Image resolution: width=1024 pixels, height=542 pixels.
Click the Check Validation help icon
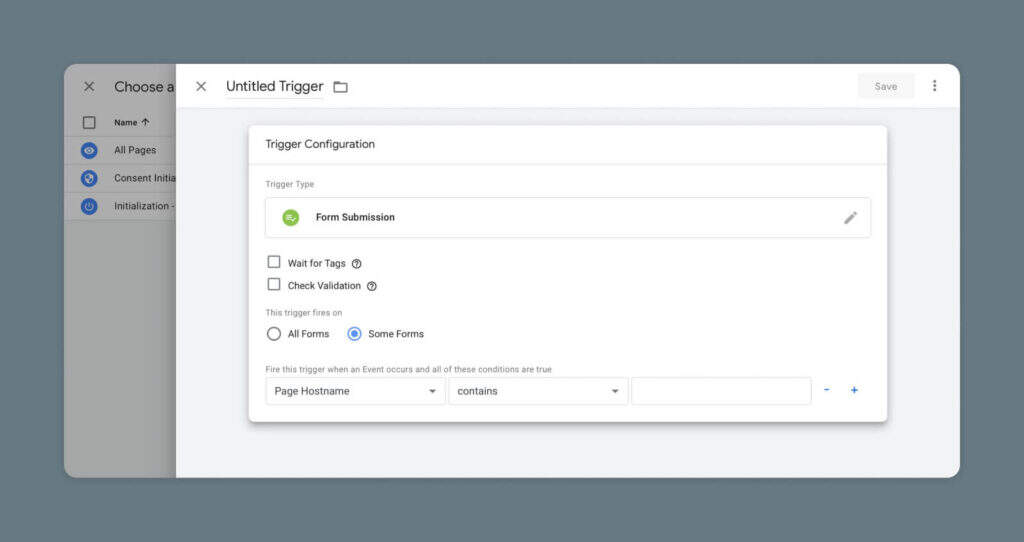coord(372,286)
